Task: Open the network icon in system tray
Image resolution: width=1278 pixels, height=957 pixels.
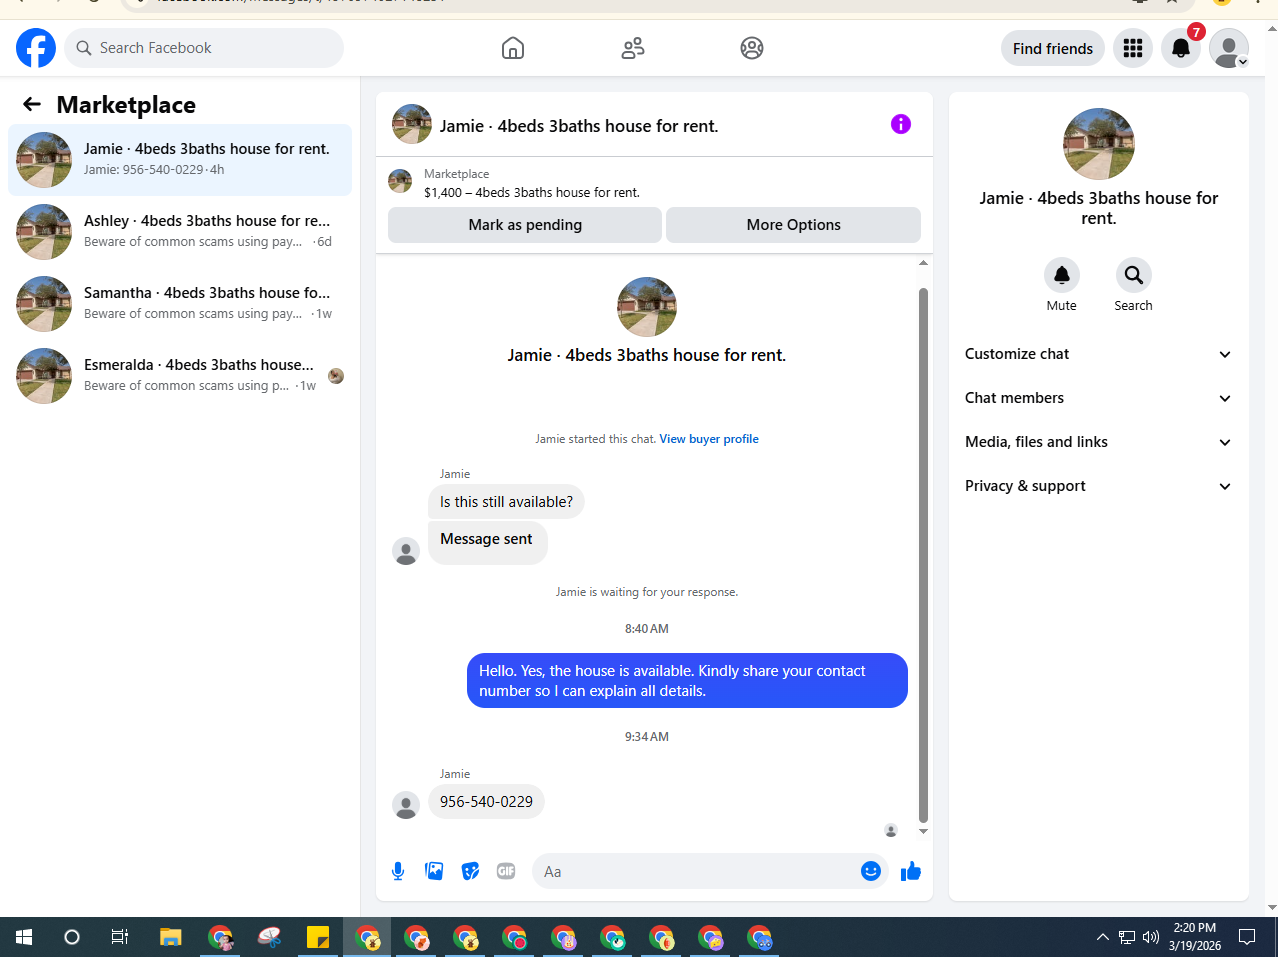Action: pyautogui.click(x=1127, y=937)
